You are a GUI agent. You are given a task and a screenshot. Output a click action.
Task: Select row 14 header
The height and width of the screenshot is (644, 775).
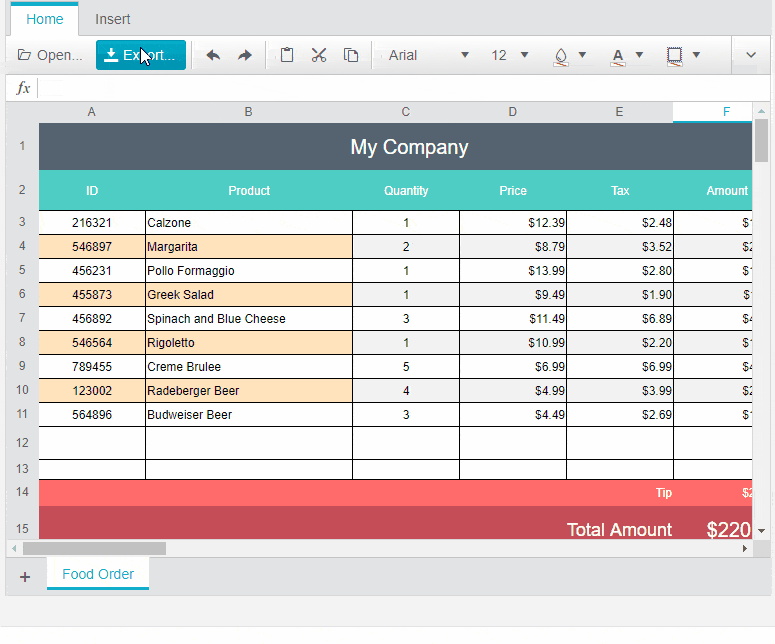point(22,492)
